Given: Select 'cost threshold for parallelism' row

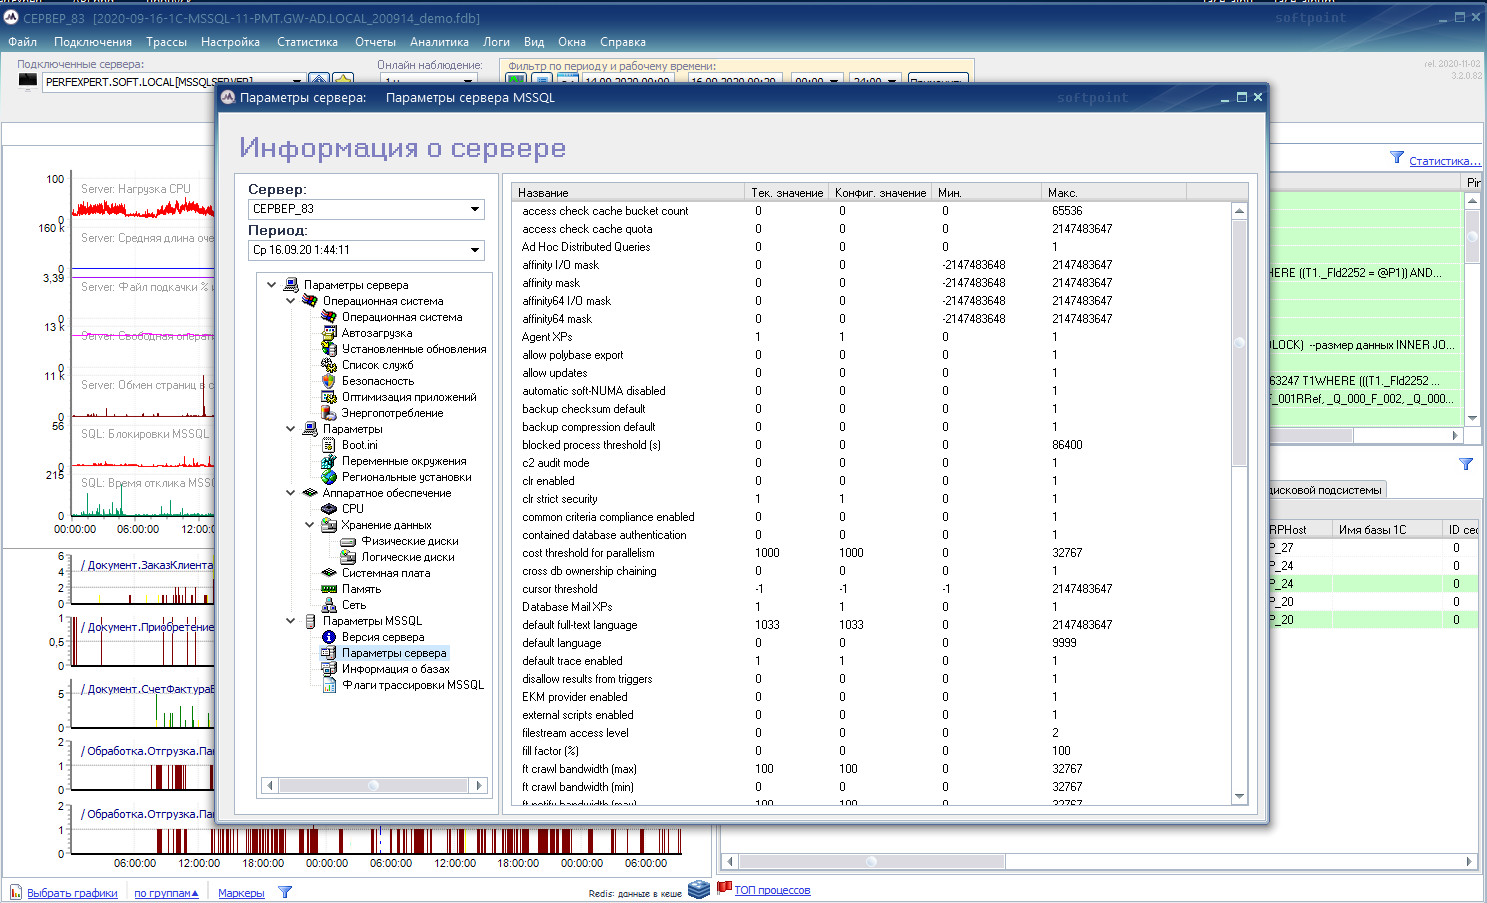Looking at the screenshot, I should pos(872,553).
